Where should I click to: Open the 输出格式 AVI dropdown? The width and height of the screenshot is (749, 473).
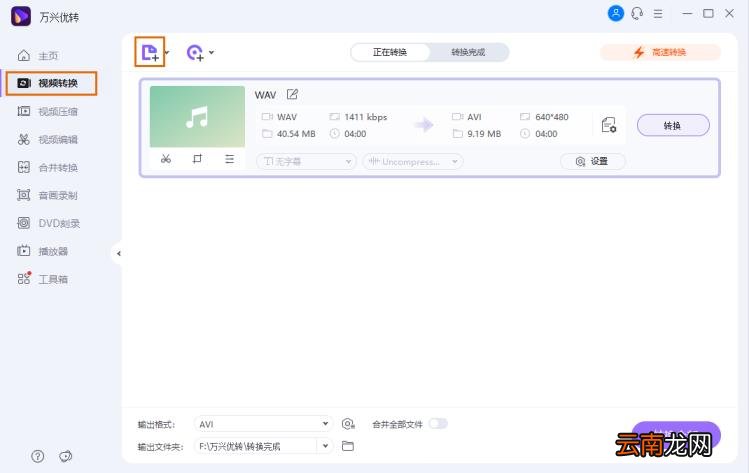click(263, 424)
